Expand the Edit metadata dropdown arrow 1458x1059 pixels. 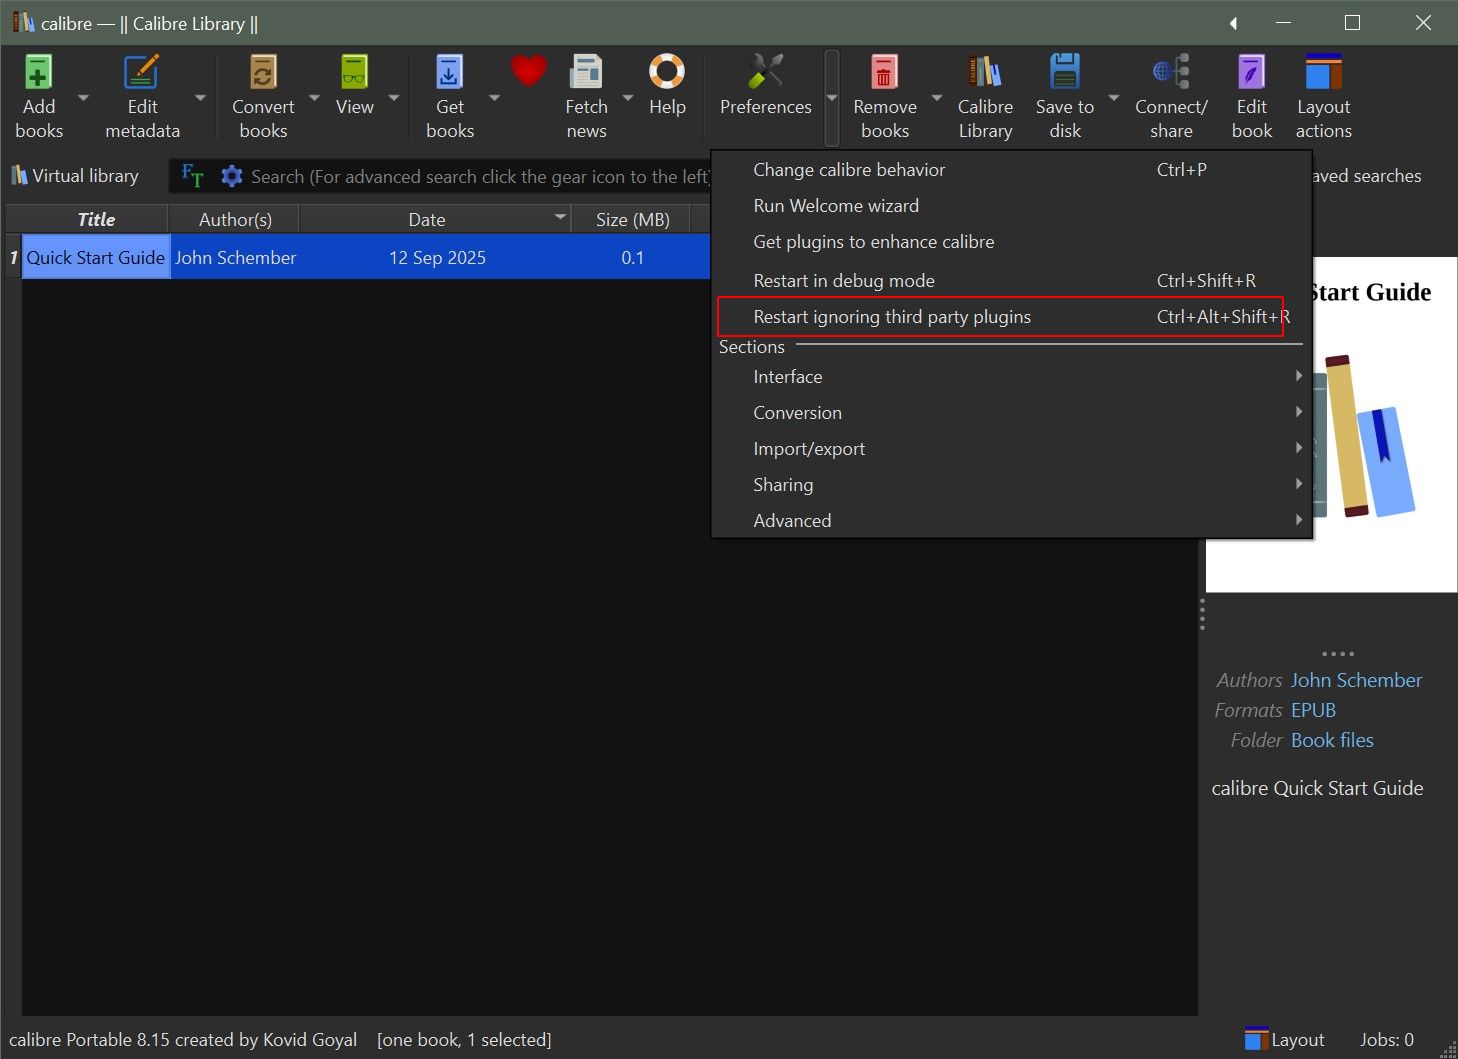tap(200, 98)
